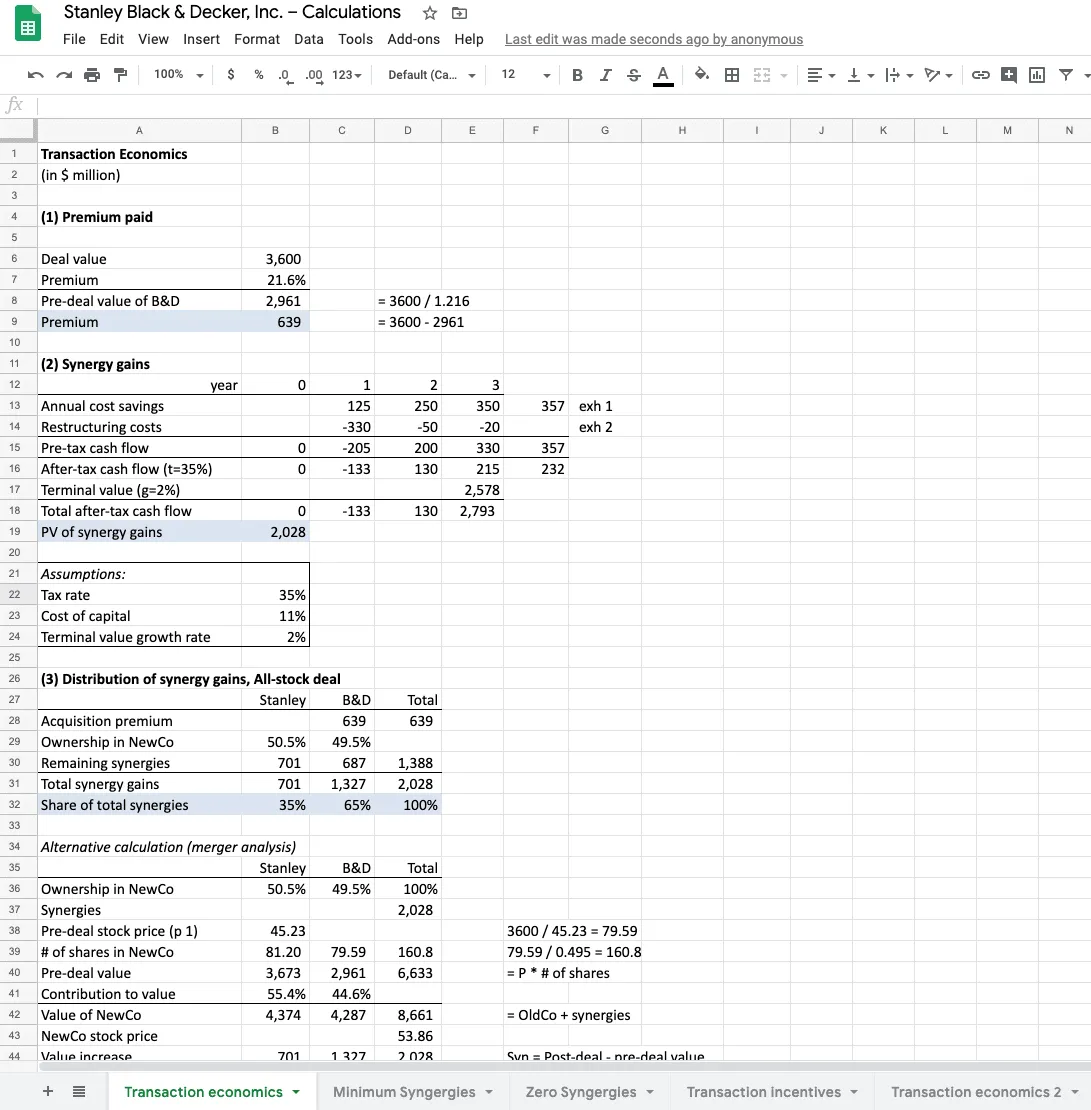This screenshot has width=1091, height=1110.
Task: Toggle strikethrough formatting
Action: point(634,74)
